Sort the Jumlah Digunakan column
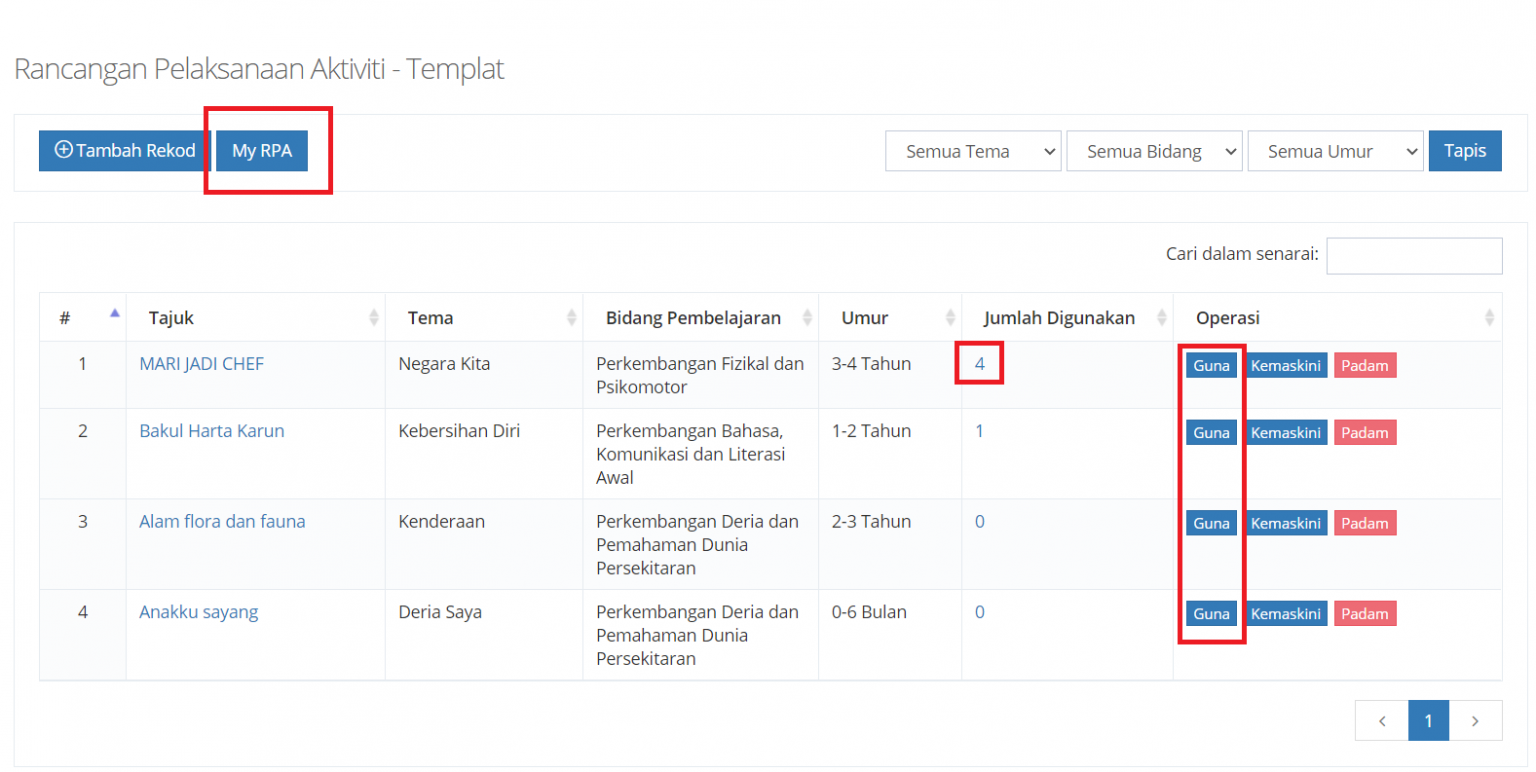The image size is (1536, 772). [1163, 317]
